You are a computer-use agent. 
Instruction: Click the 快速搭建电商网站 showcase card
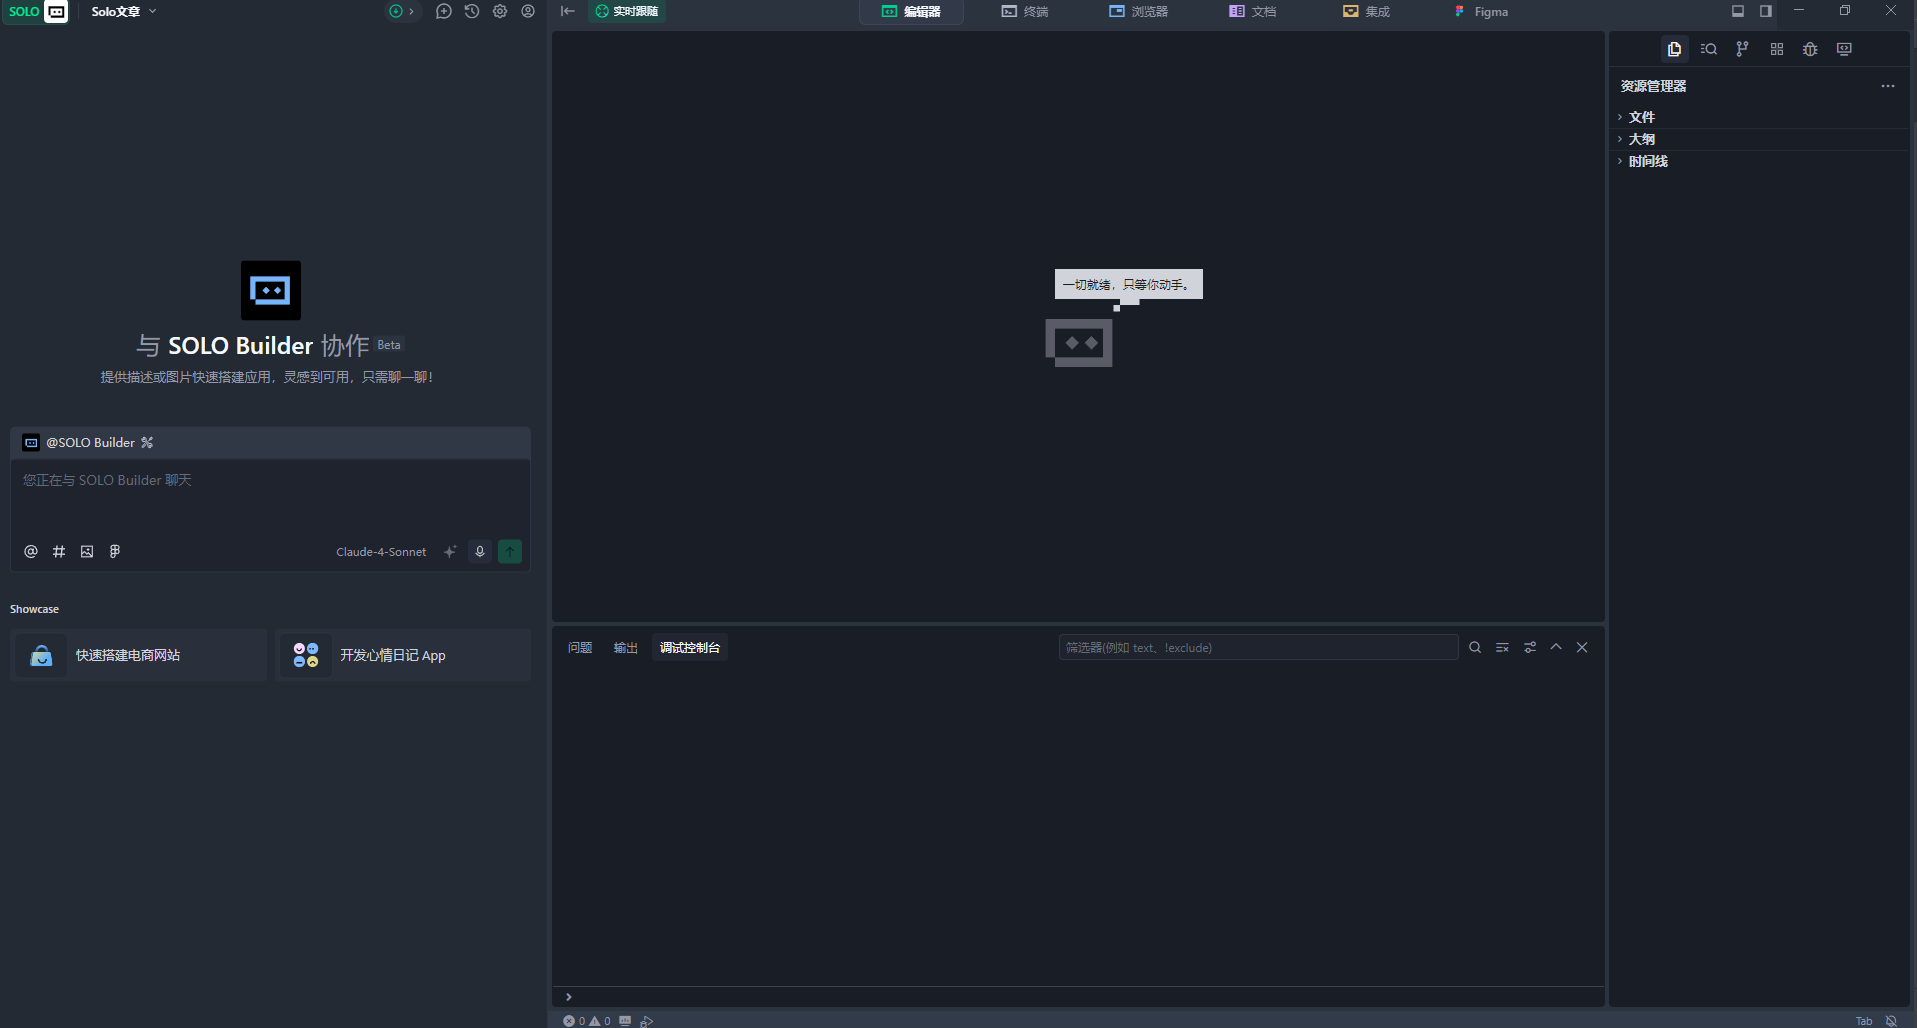(x=139, y=656)
